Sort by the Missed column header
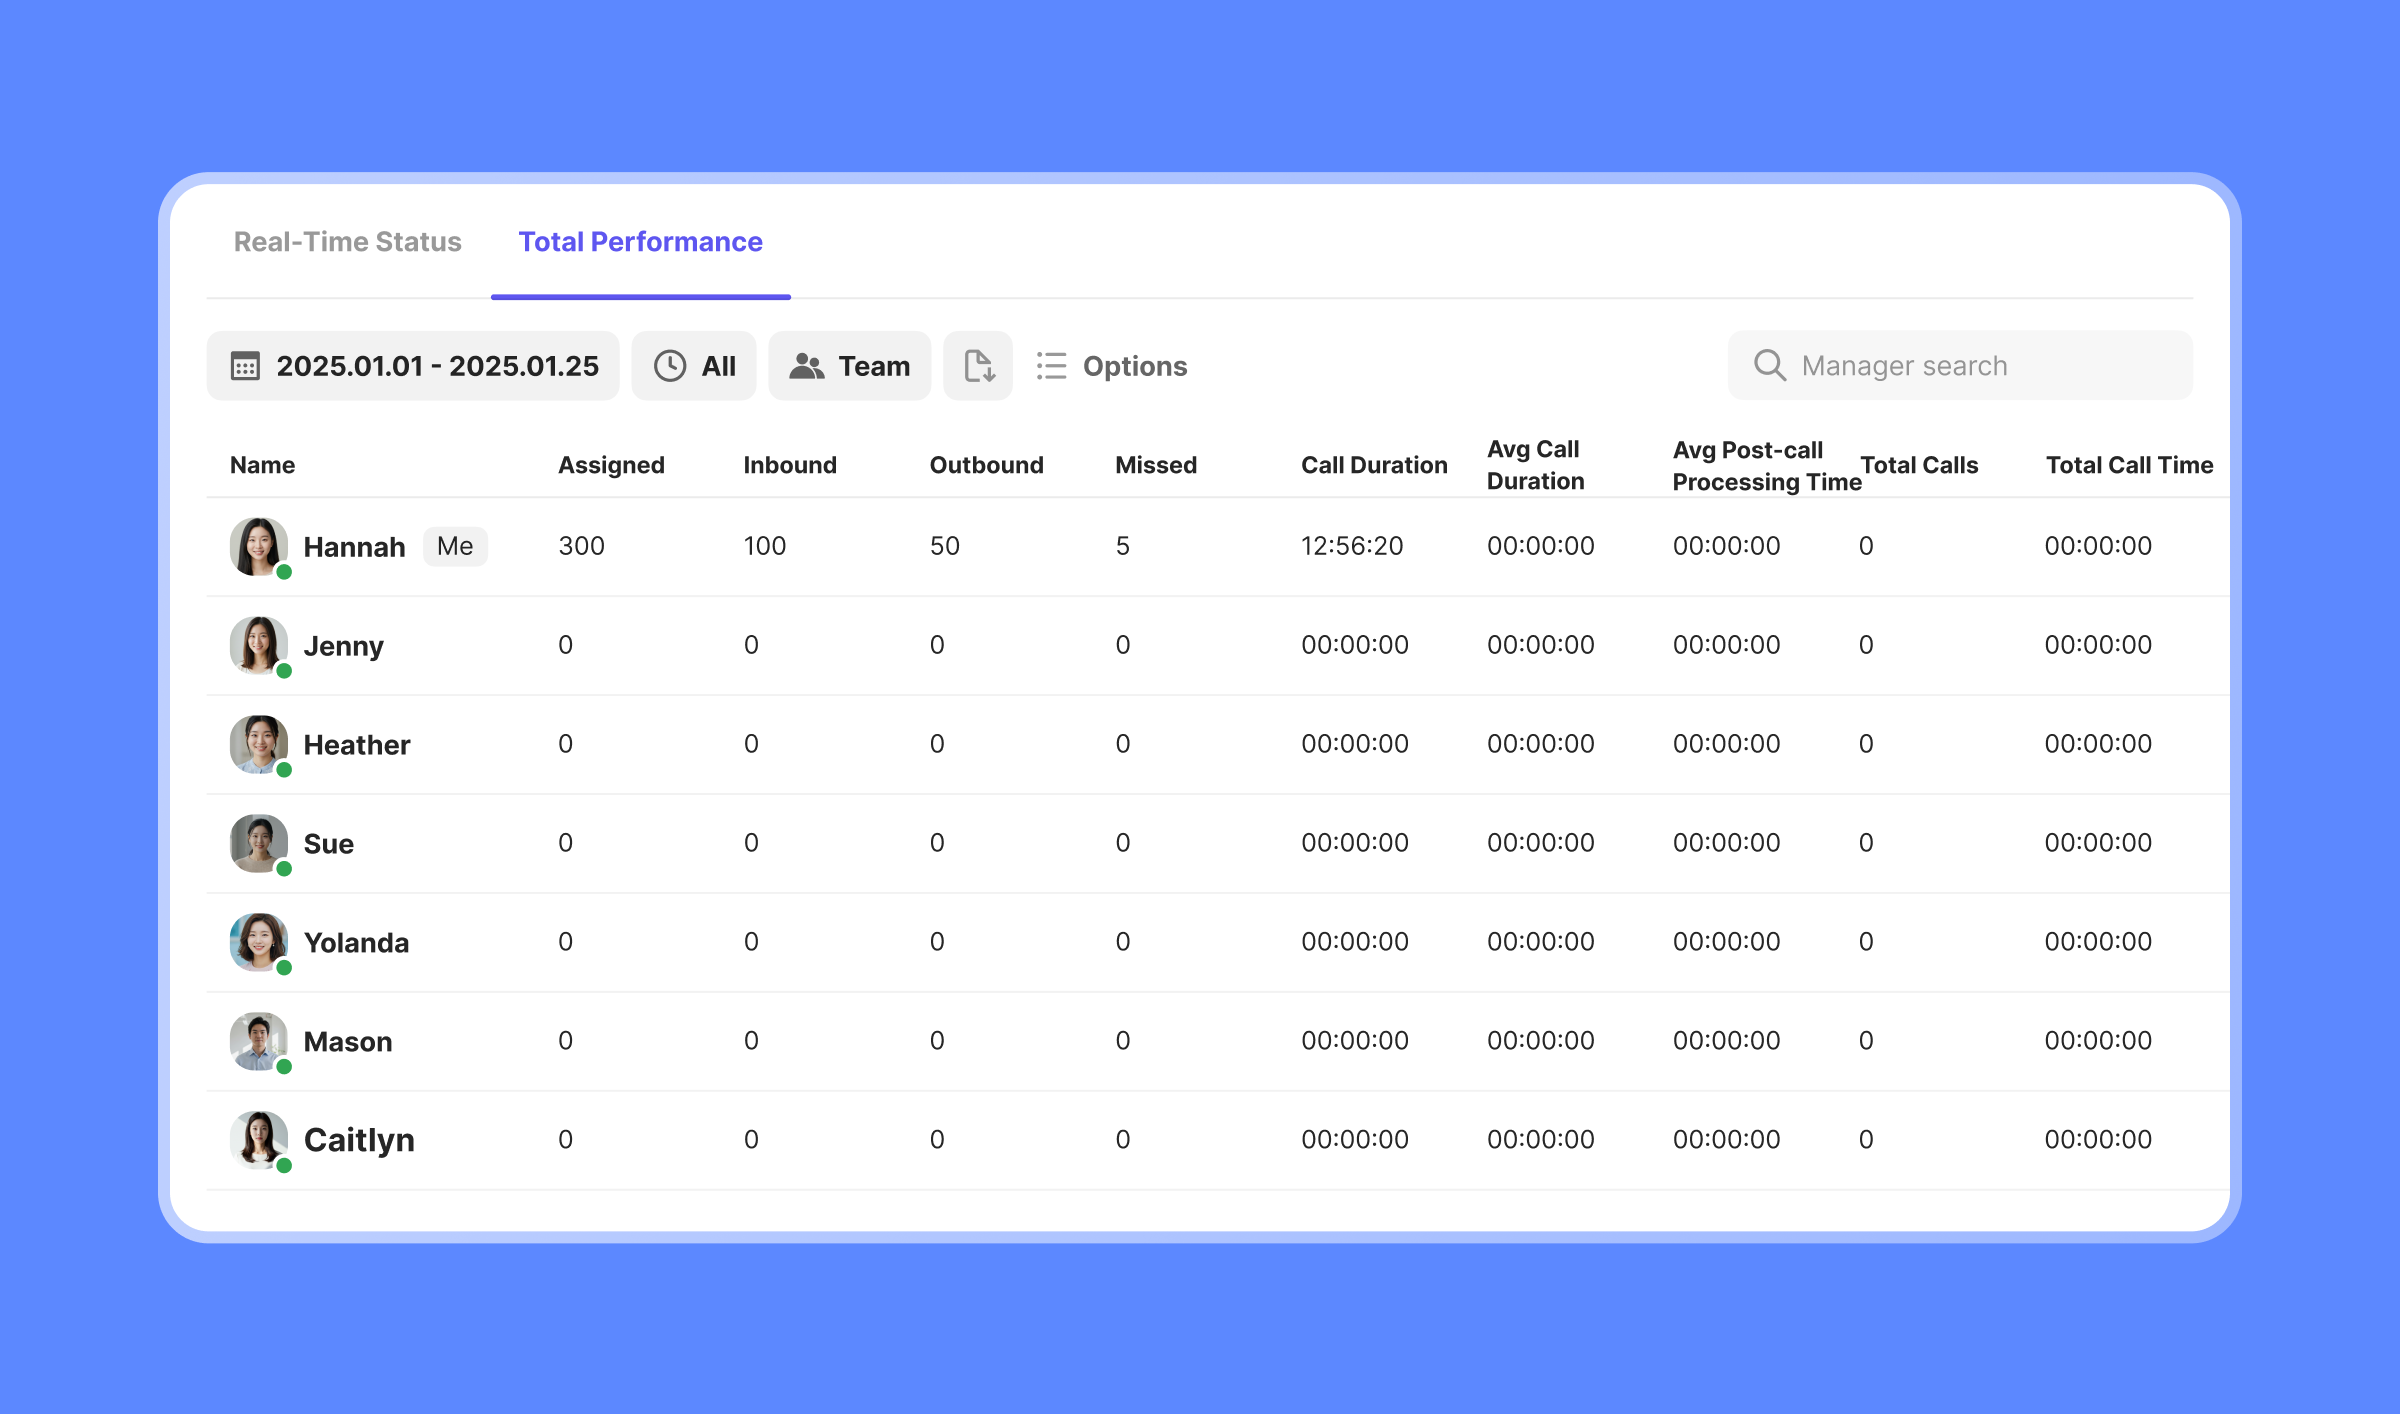Image resolution: width=2400 pixels, height=1414 pixels. (x=1155, y=465)
